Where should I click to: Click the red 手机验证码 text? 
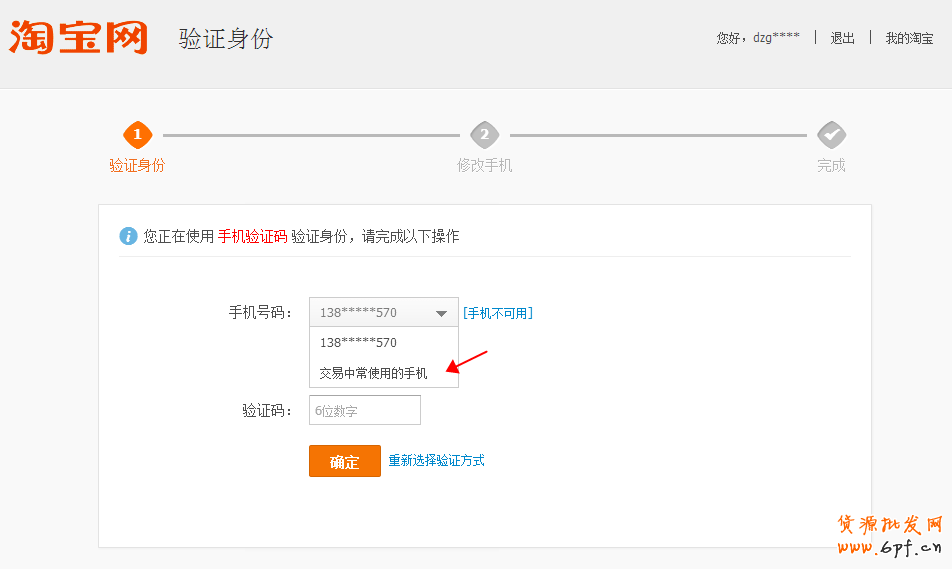pos(252,236)
